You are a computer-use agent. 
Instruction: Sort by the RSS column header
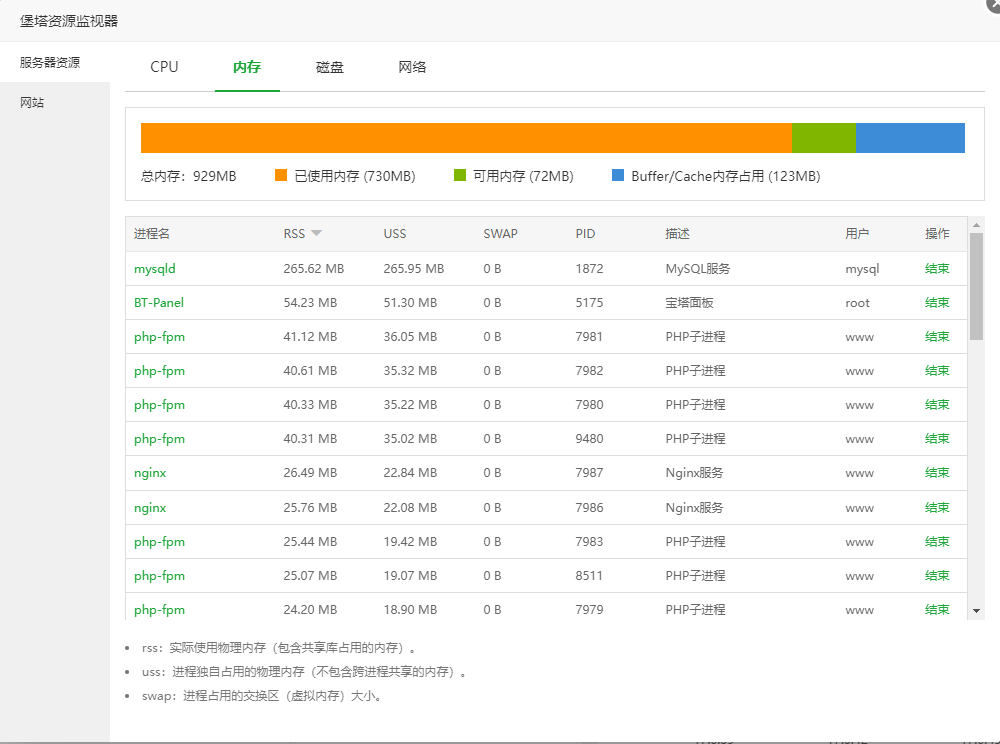coord(294,233)
